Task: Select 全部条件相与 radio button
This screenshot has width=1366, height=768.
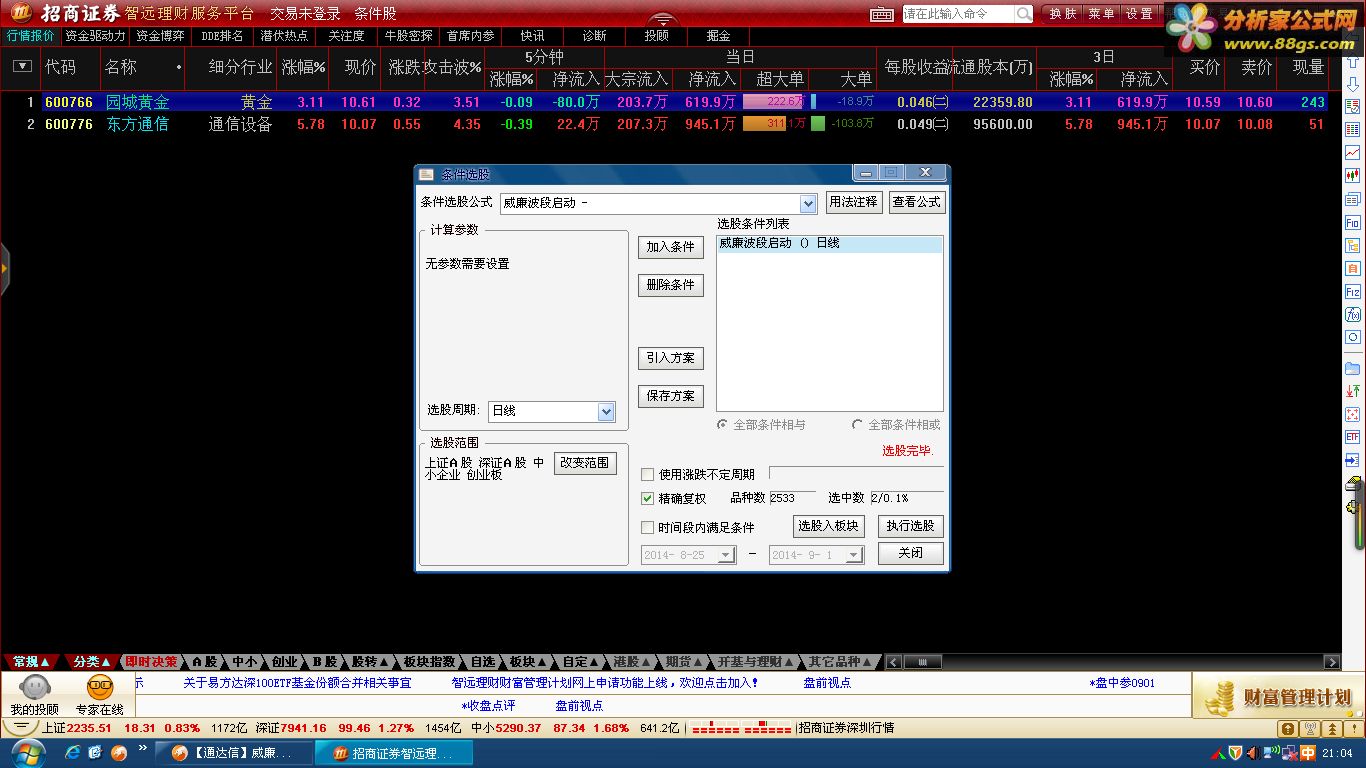Action: pos(722,424)
